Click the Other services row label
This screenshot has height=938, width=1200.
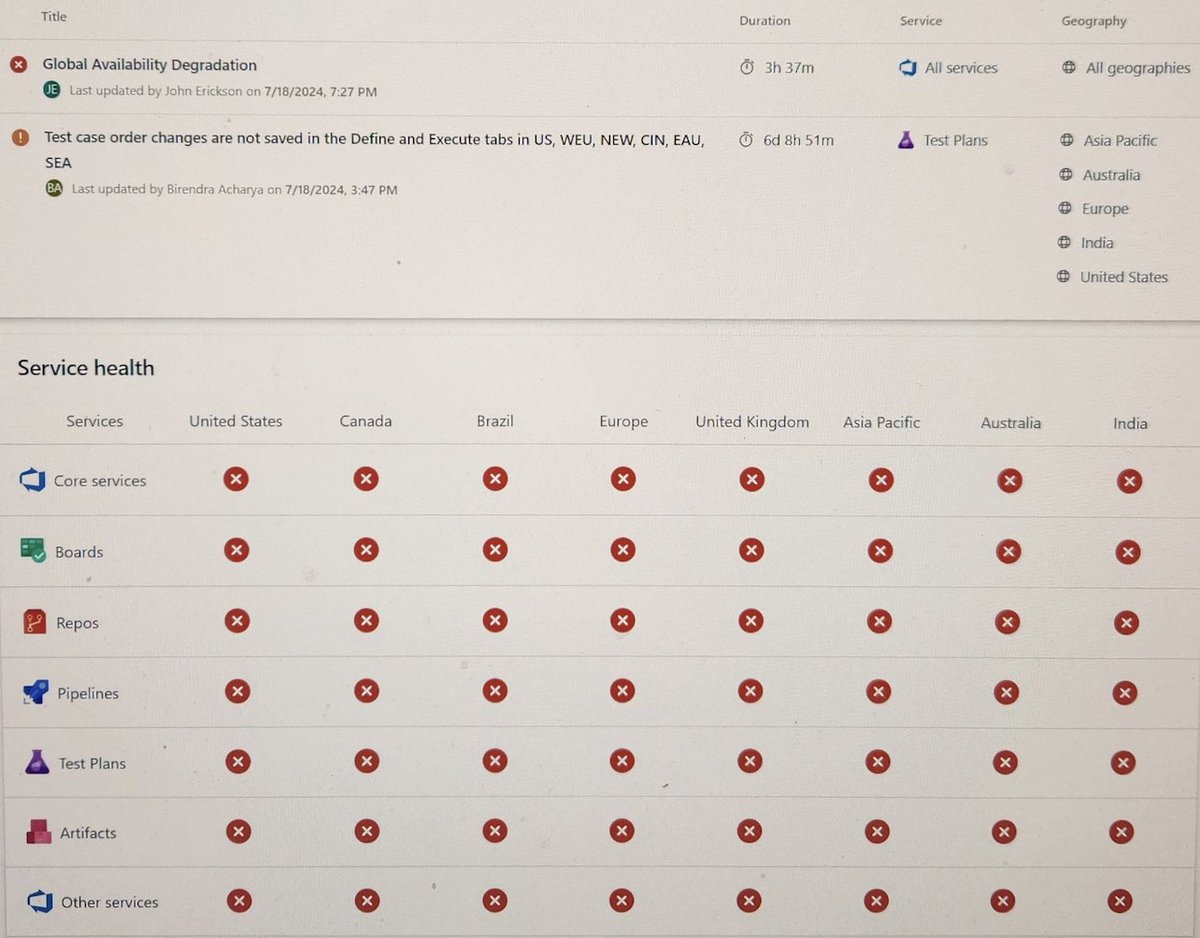point(110,902)
